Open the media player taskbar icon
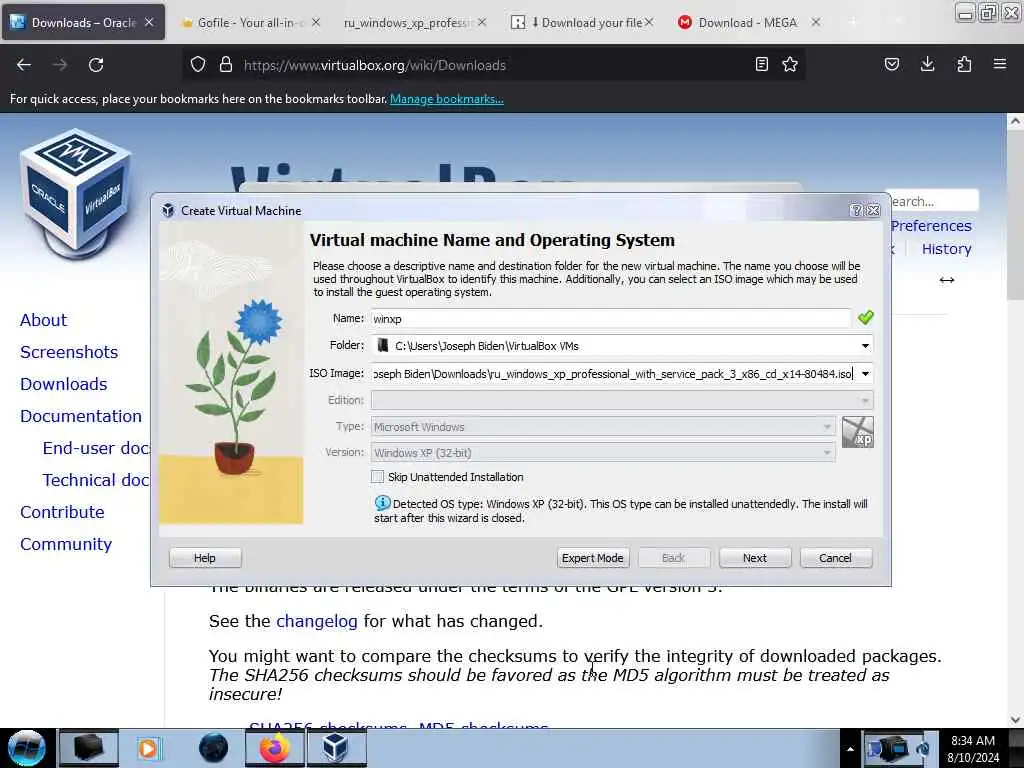This screenshot has width=1024, height=768. click(x=148, y=748)
